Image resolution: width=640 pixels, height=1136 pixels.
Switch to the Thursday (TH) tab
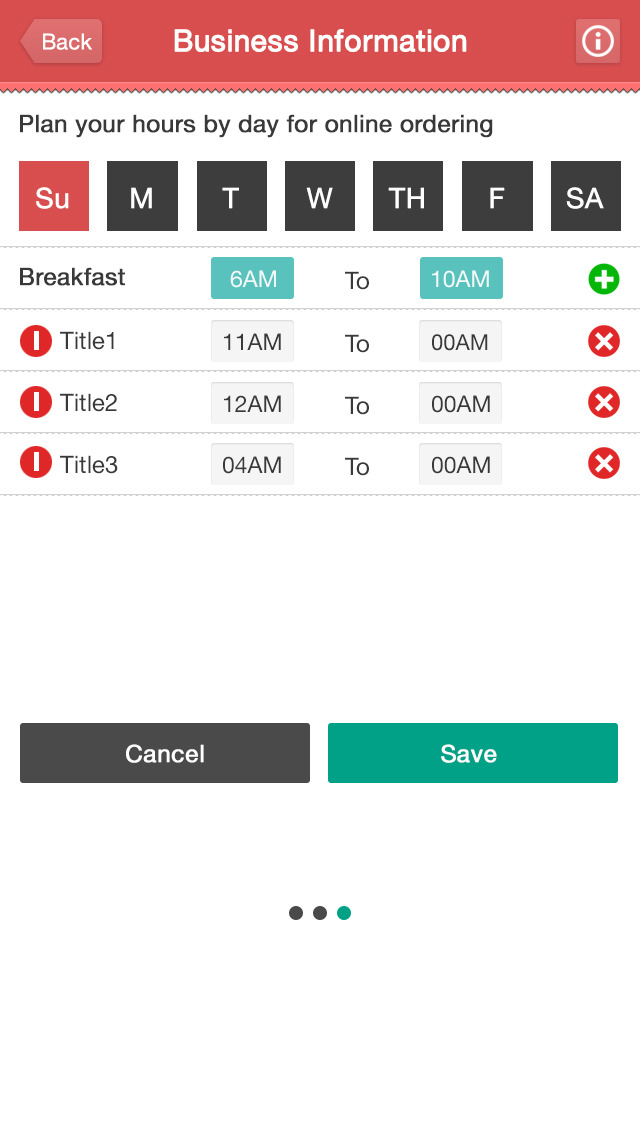pos(408,197)
